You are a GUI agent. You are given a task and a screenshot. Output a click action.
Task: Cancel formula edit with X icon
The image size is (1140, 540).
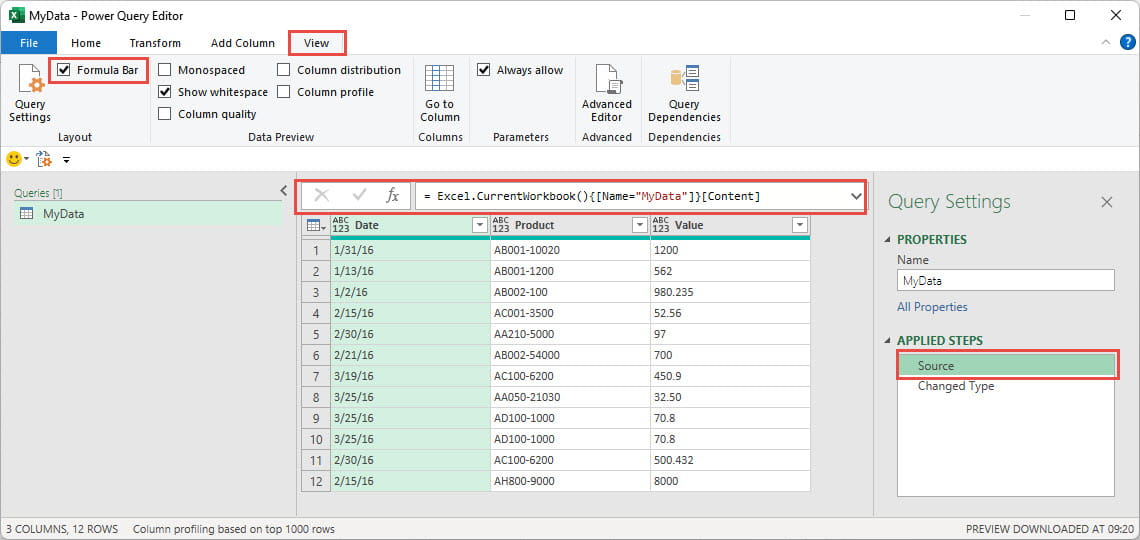pos(321,196)
